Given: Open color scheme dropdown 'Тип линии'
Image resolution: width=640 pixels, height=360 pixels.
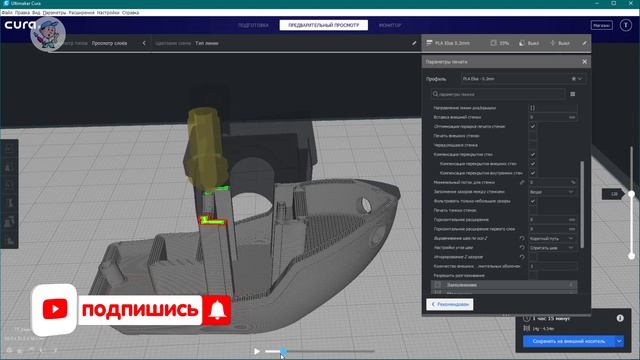Looking at the screenshot, I should click(207, 43).
